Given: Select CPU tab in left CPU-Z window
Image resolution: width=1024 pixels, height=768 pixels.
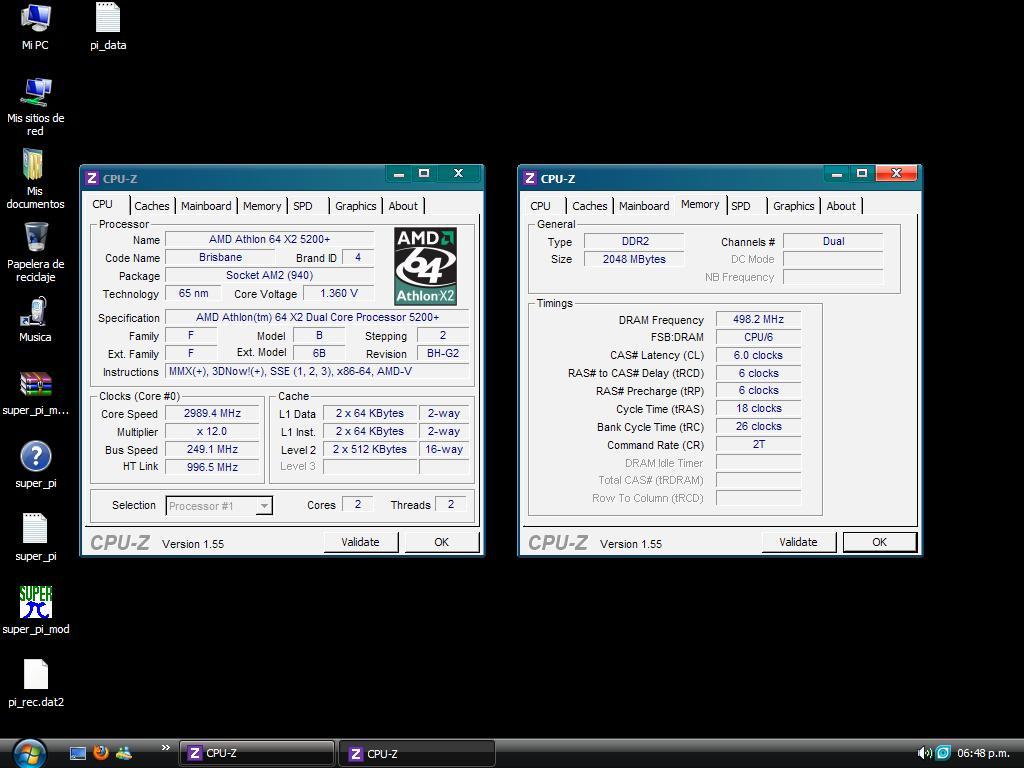Looking at the screenshot, I should pyautogui.click(x=103, y=204).
